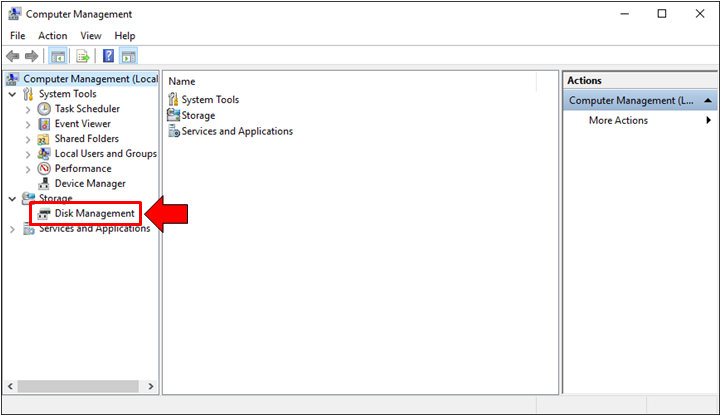Viewport: 721px width, 416px height.
Task: Select Computer Management (Local) root label
Action: [x=91, y=79]
